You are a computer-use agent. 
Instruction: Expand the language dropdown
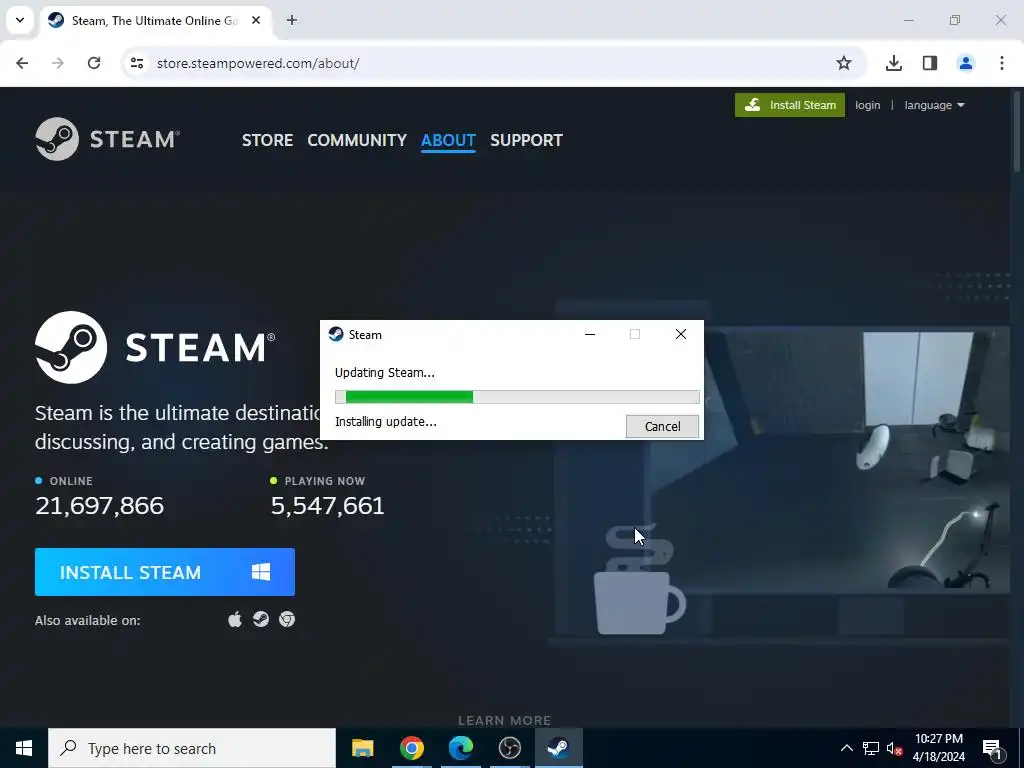[934, 105]
